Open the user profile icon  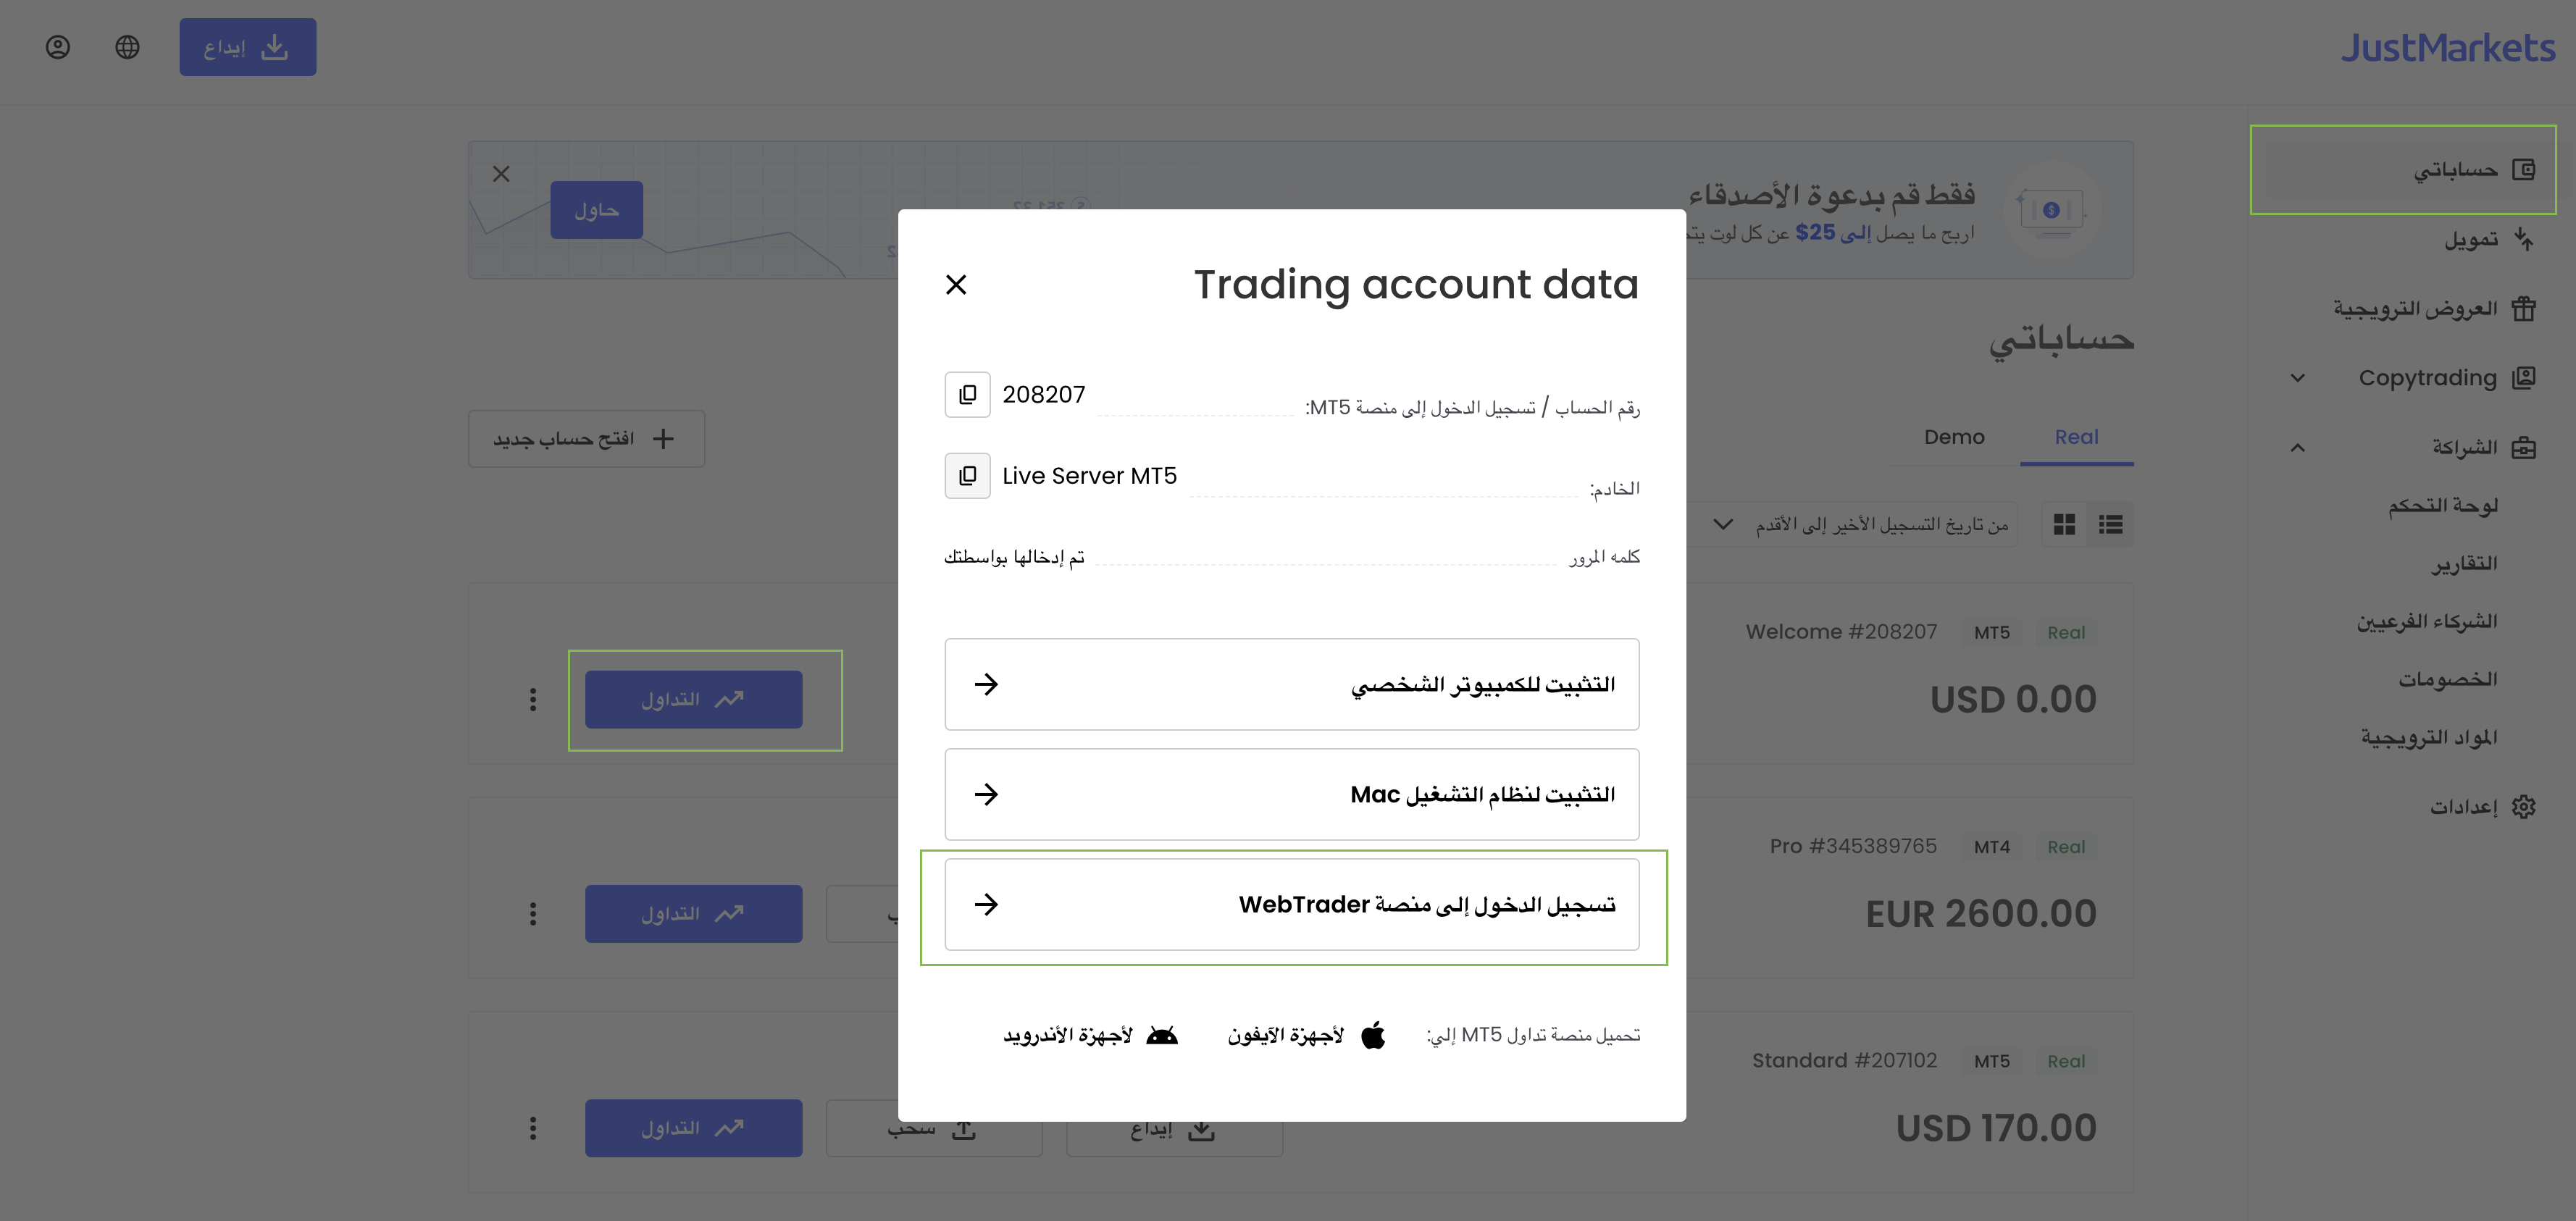click(x=58, y=47)
